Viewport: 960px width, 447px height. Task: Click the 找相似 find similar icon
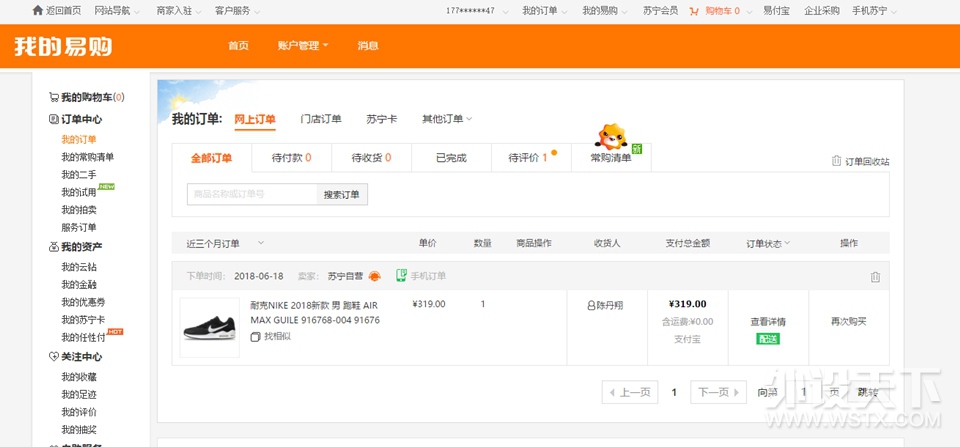(255, 337)
